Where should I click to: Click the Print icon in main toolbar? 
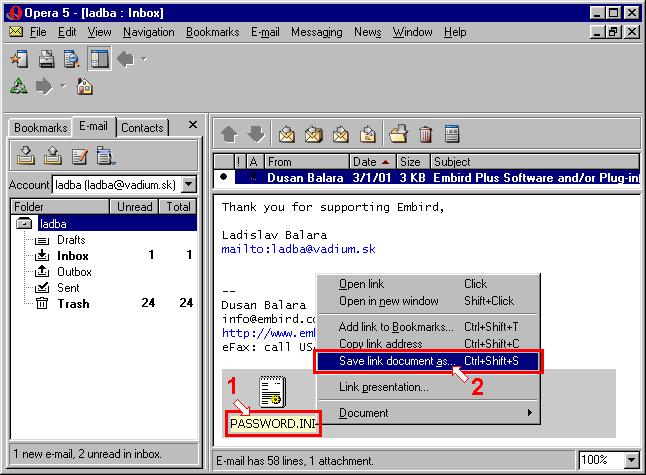pos(46,59)
